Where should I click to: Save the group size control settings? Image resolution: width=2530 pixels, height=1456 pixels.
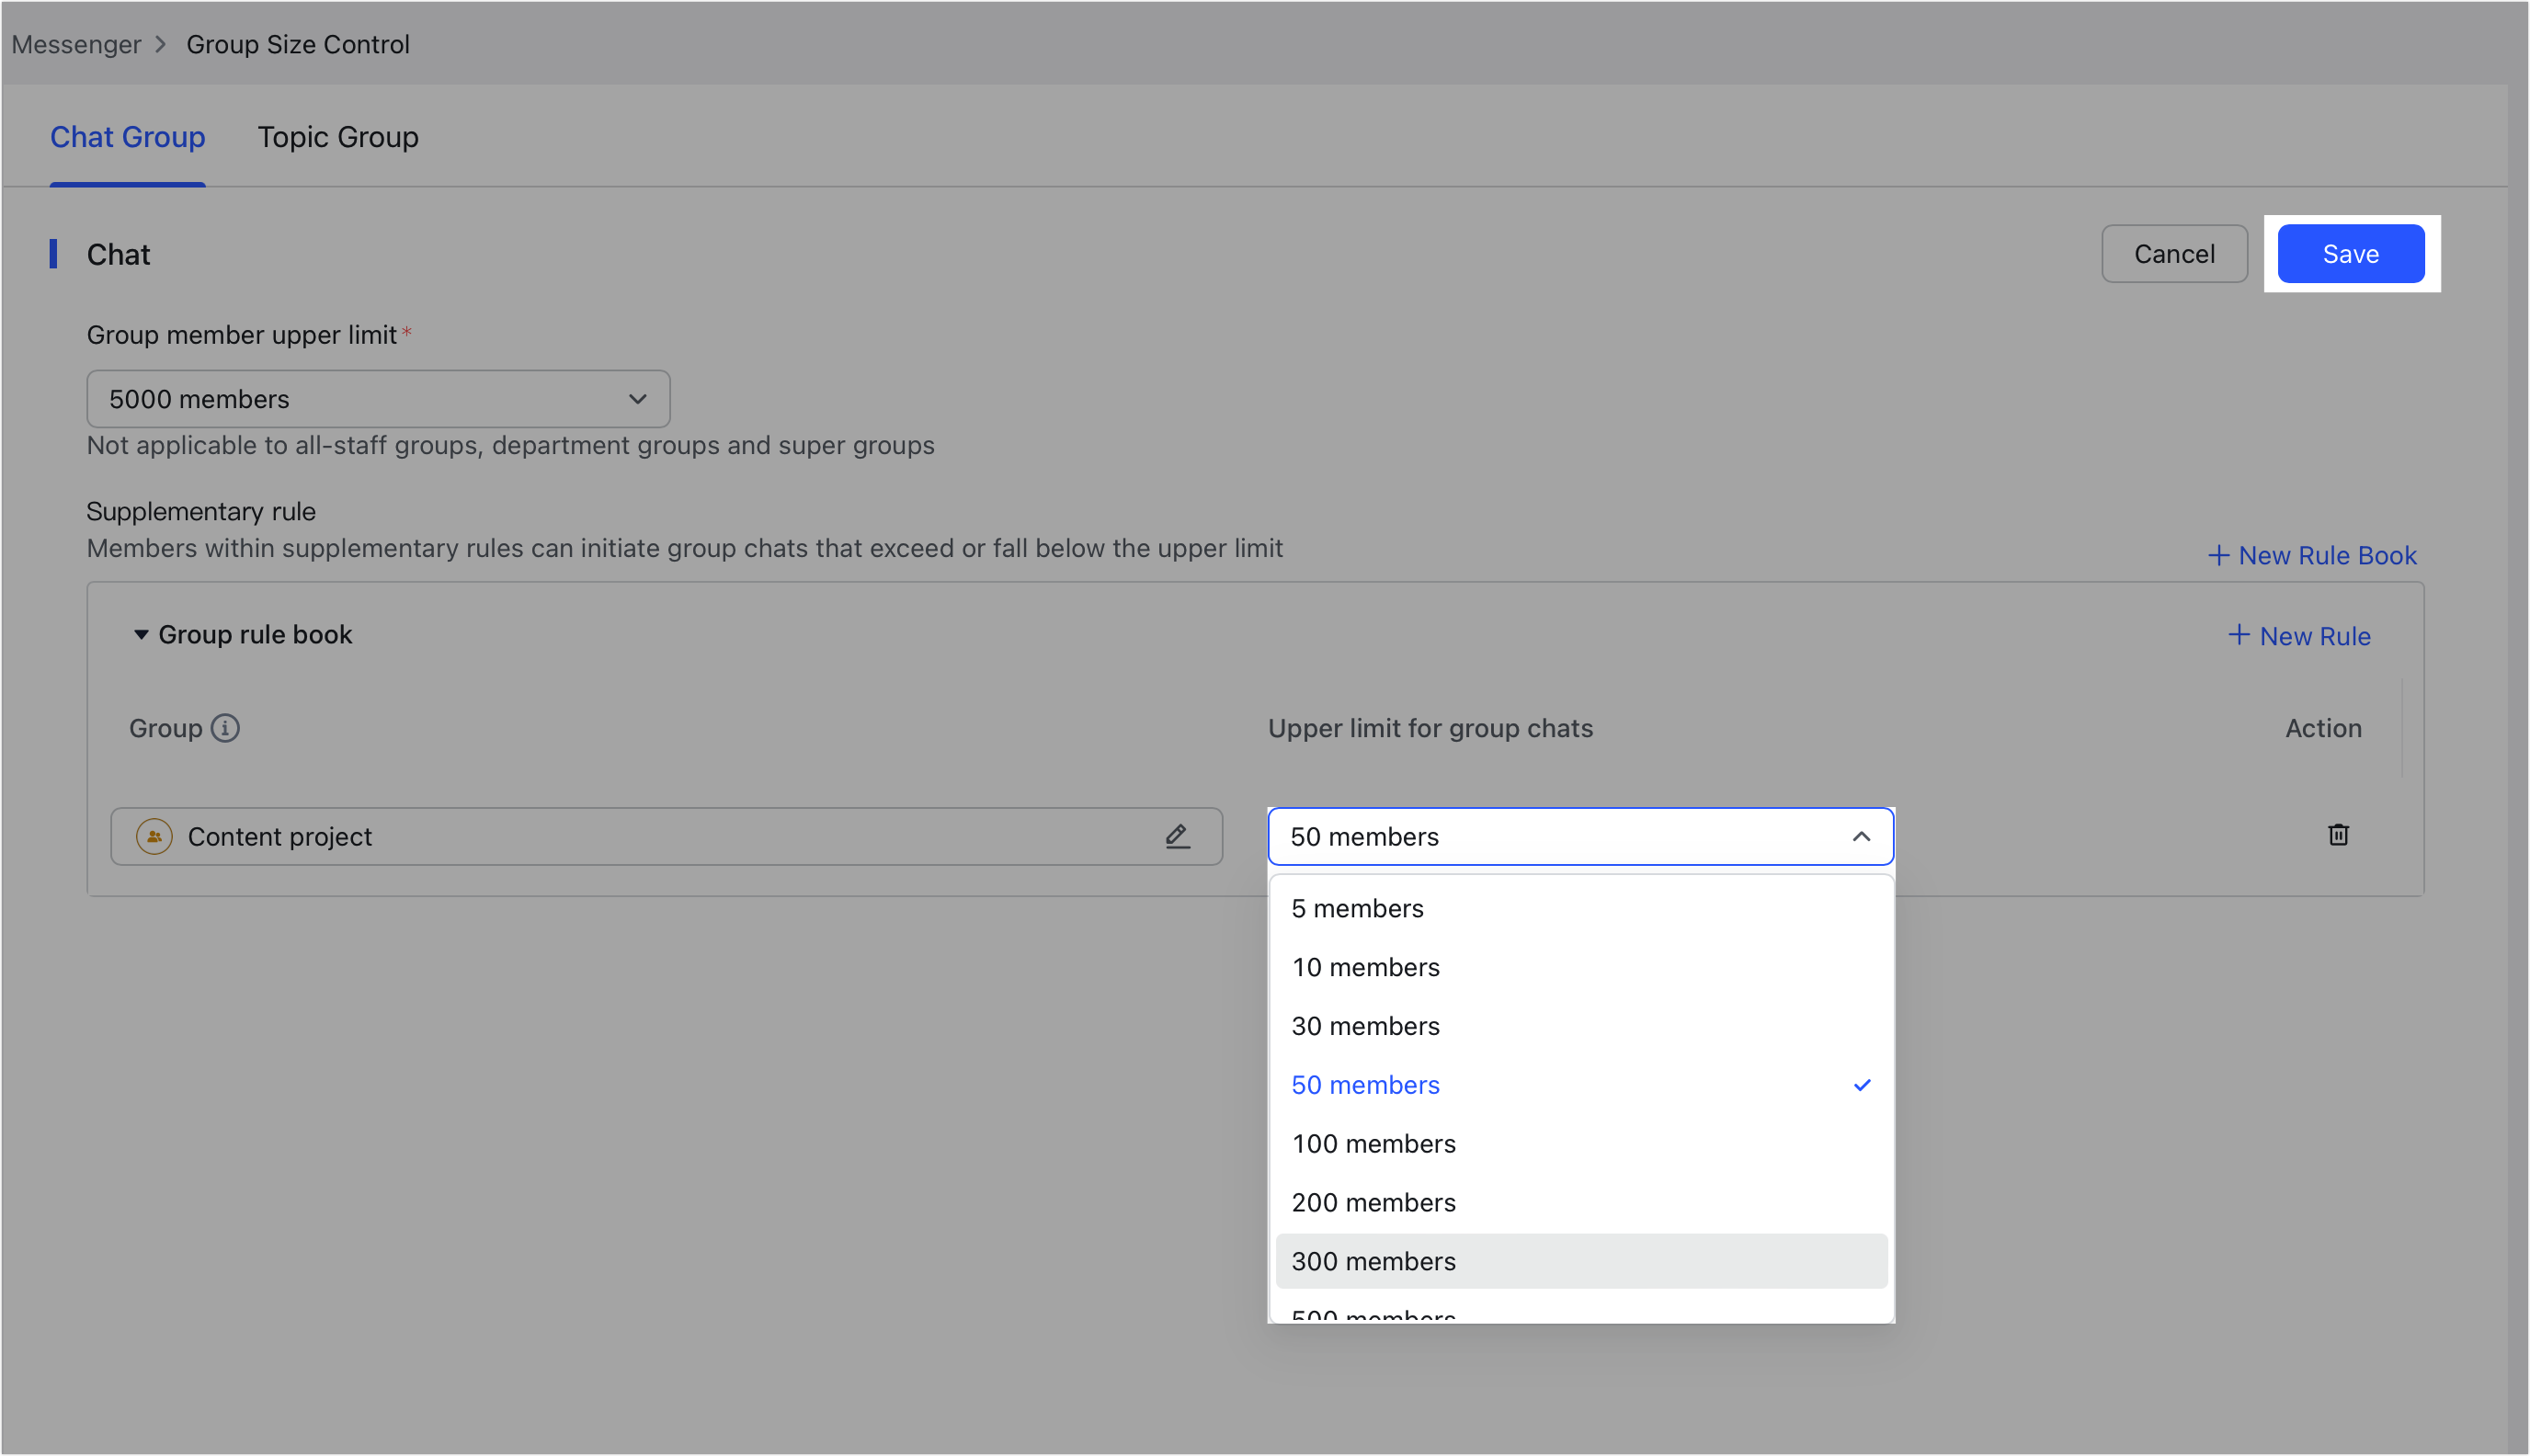pos(2350,253)
